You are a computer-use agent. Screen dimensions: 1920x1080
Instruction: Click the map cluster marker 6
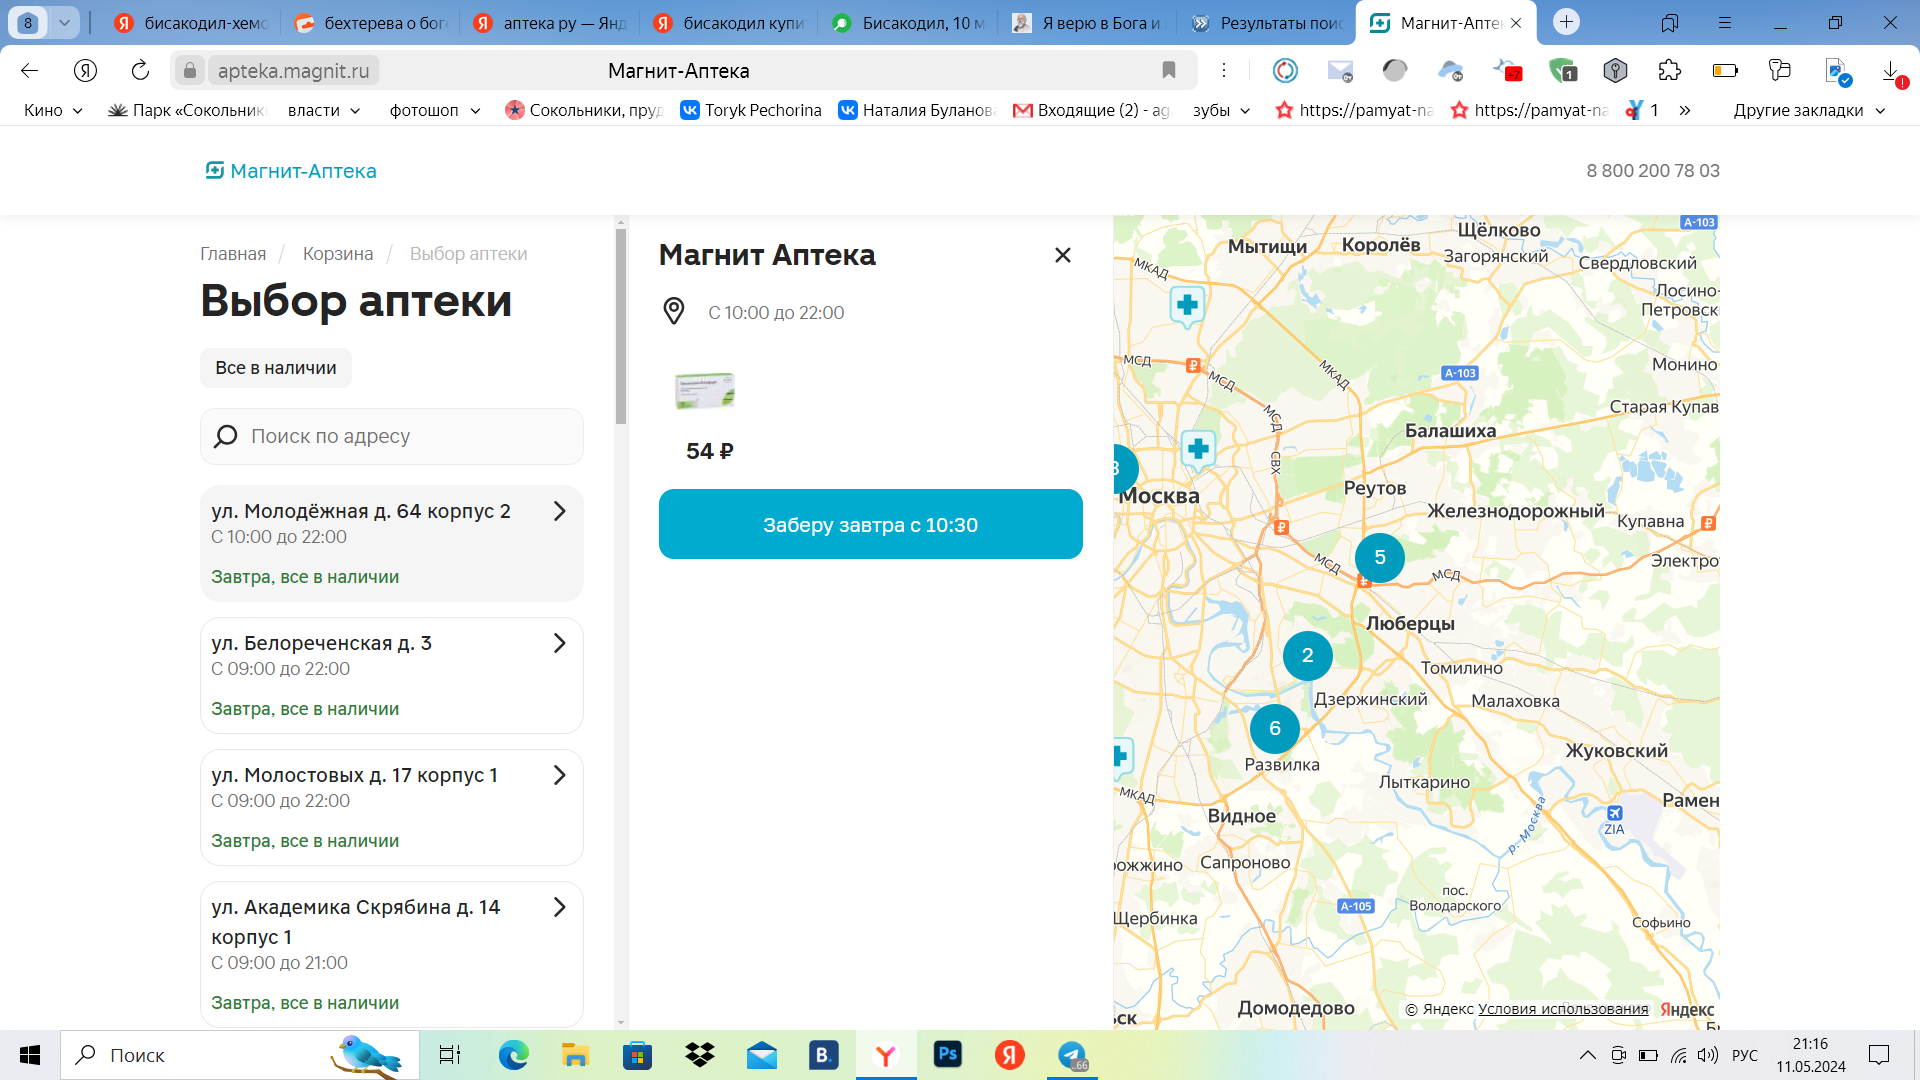1275,728
